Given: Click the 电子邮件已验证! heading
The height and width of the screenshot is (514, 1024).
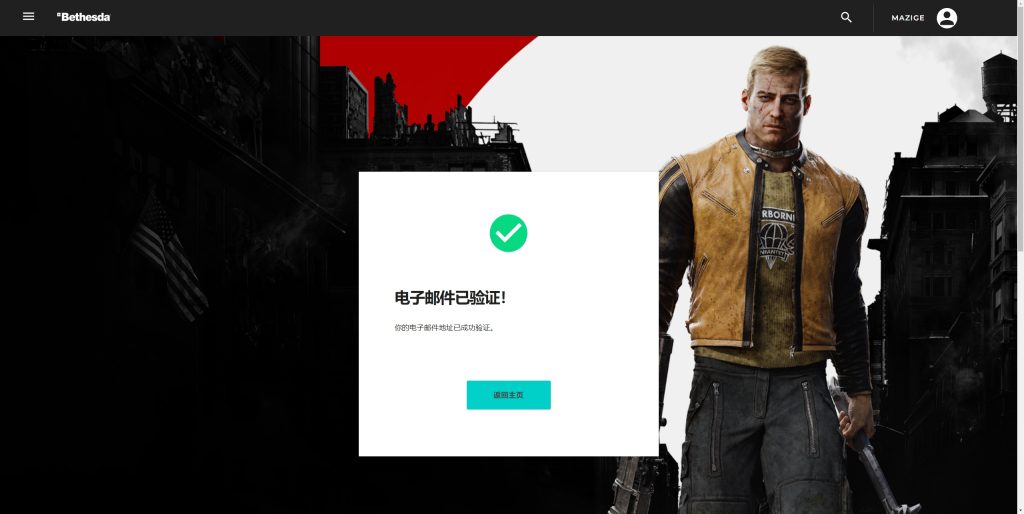Looking at the screenshot, I should [x=450, y=298].
